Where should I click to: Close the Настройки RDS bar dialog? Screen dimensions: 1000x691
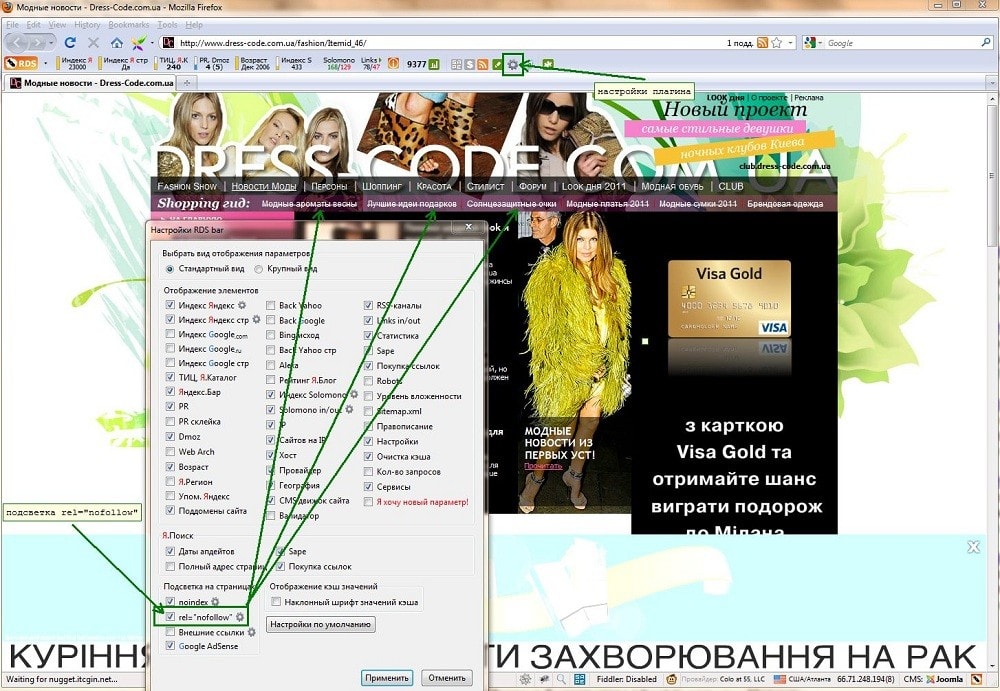(468, 227)
